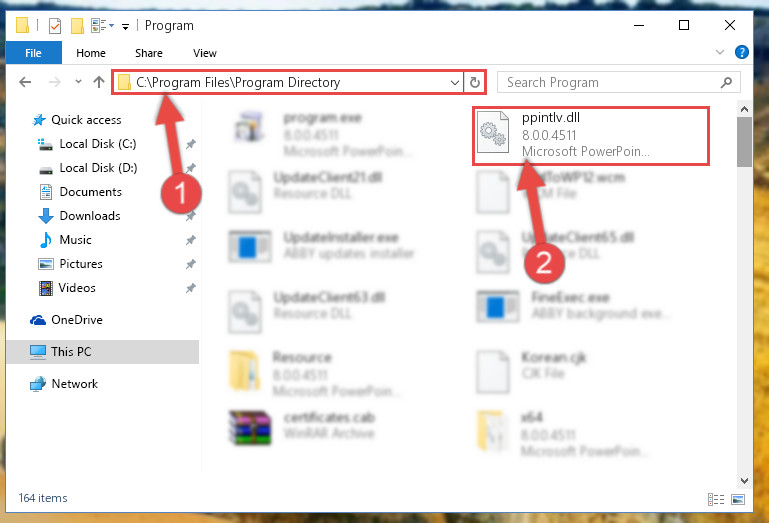769x523 pixels.
Task: Open the Share tab
Action: pyautogui.click(x=149, y=53)
